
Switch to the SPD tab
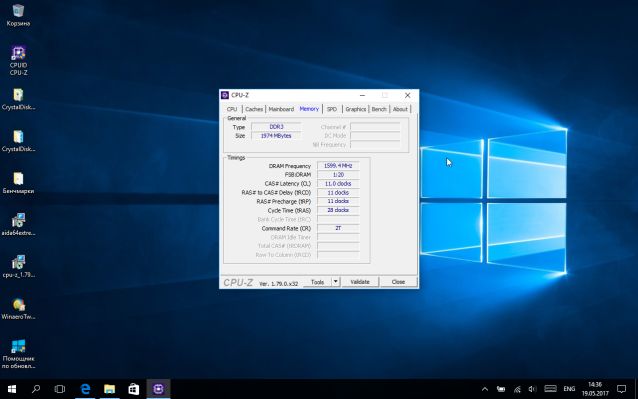(332, 109)
